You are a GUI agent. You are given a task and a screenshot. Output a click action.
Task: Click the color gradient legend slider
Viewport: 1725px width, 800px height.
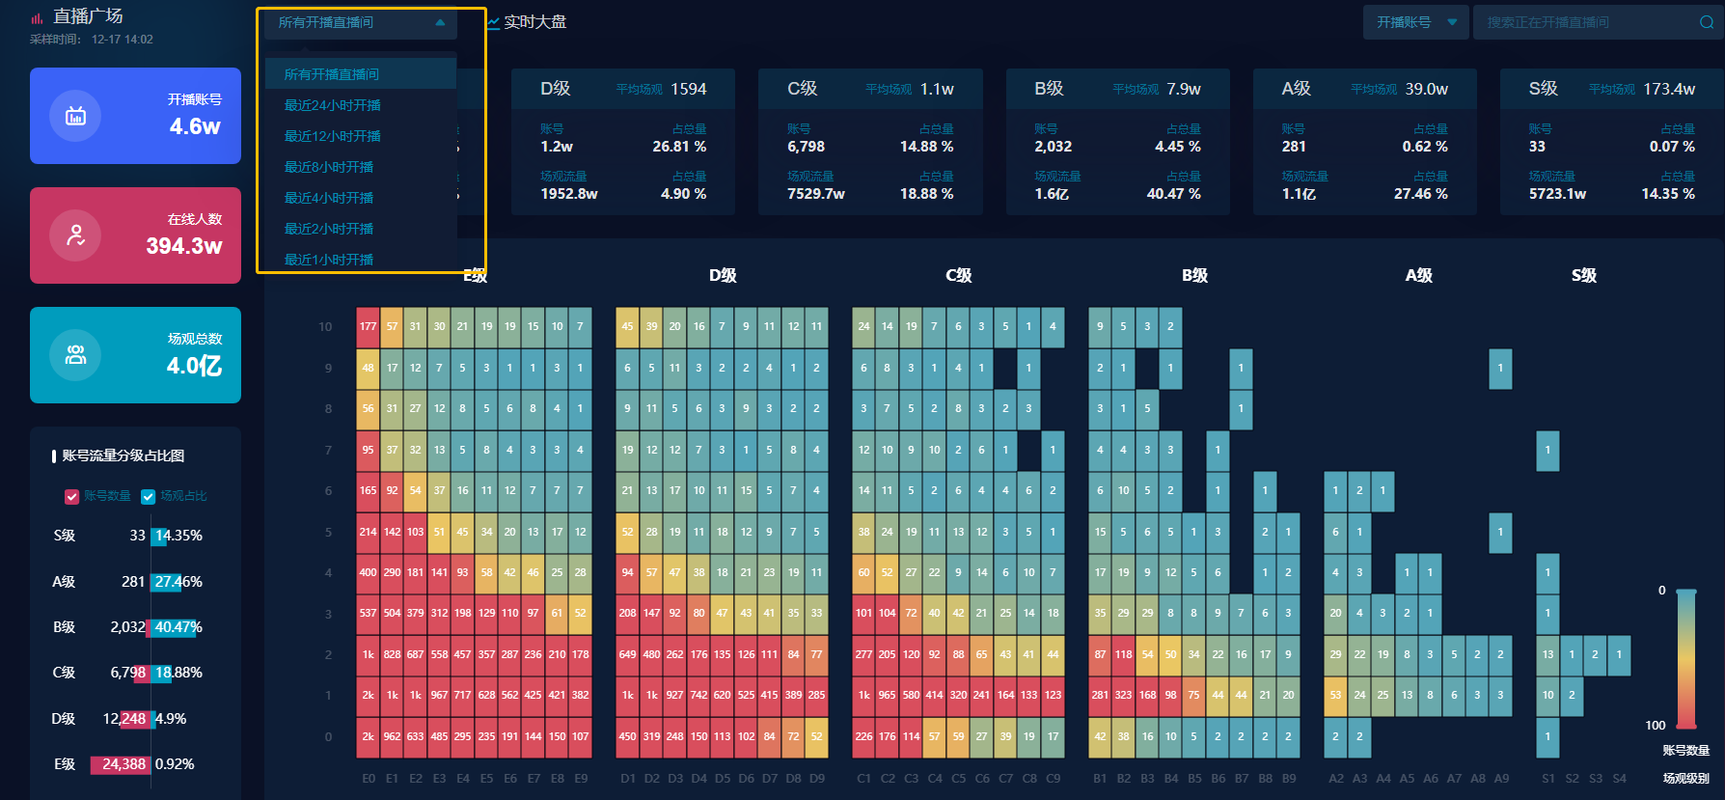[x=1686, y=658]
